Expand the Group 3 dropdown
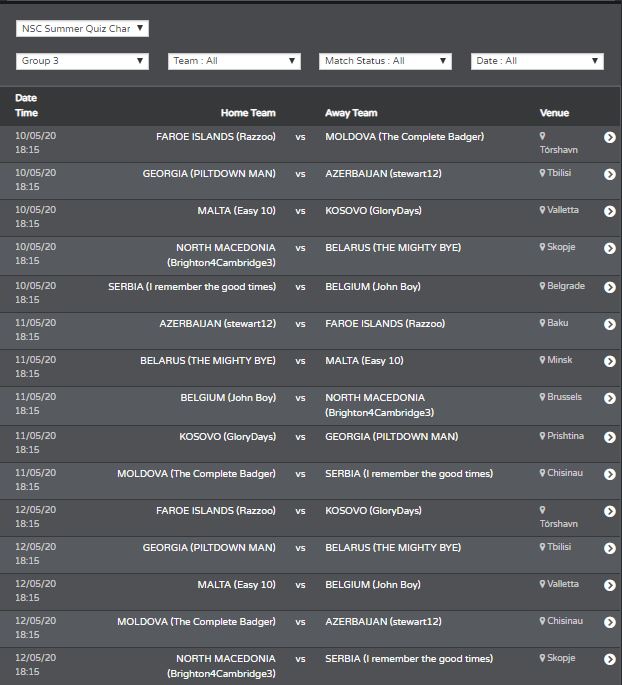 pos(82,61)
